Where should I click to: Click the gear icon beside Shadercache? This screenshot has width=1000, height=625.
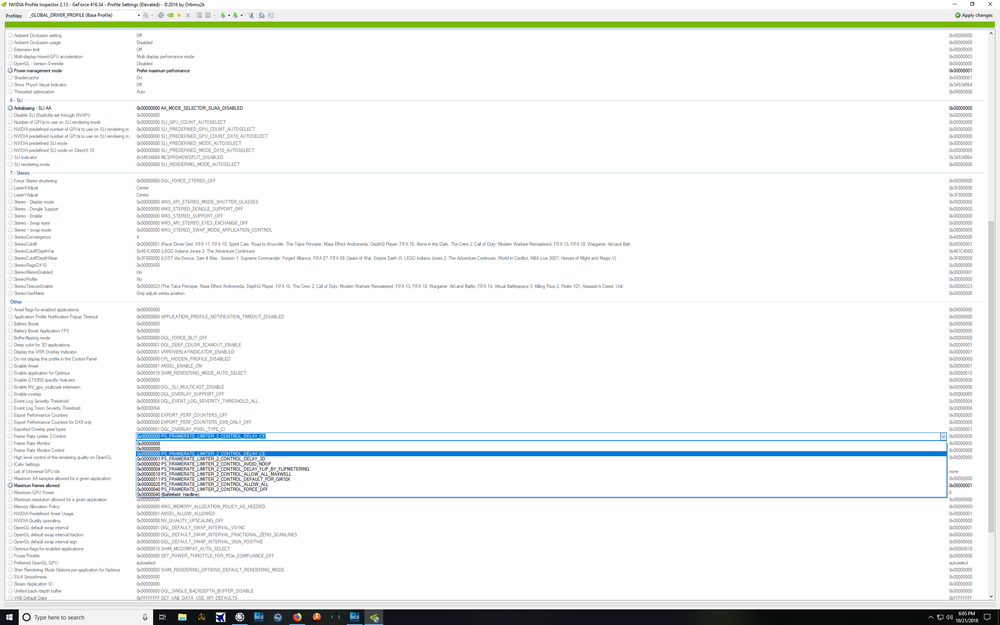[10, 78]
